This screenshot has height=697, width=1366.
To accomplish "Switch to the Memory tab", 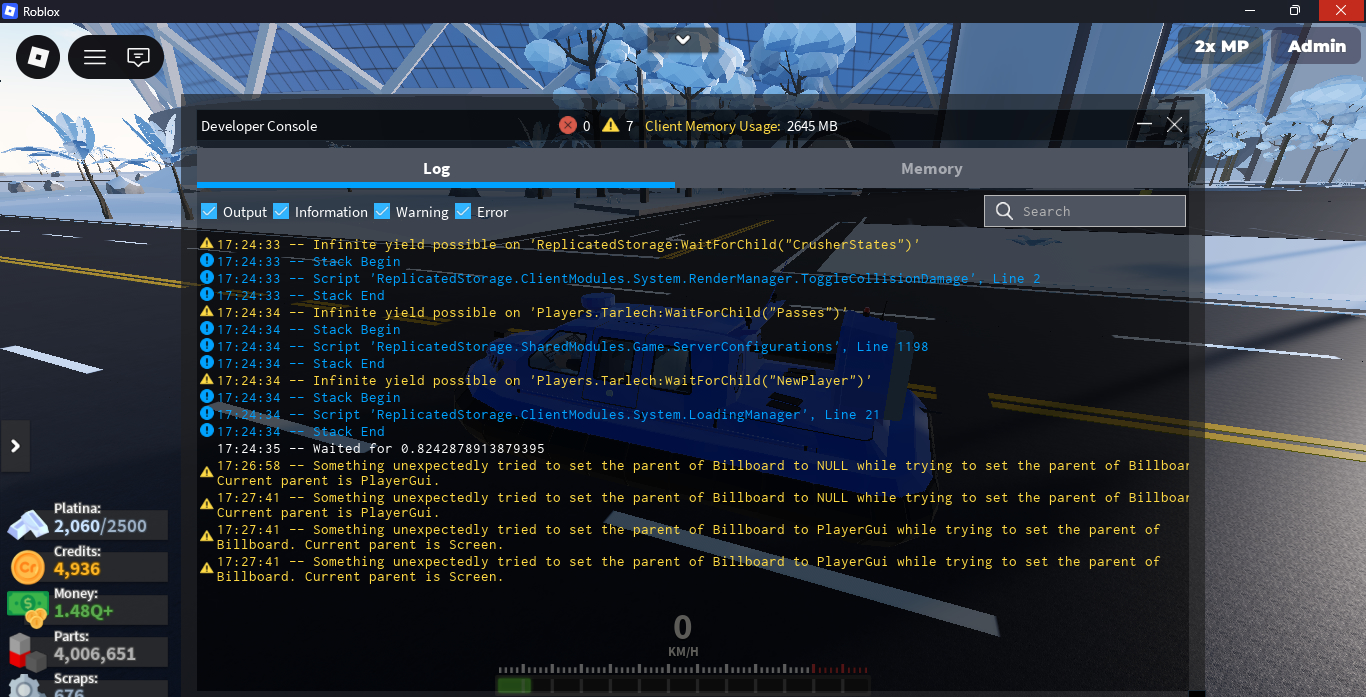I will point(931,169).
